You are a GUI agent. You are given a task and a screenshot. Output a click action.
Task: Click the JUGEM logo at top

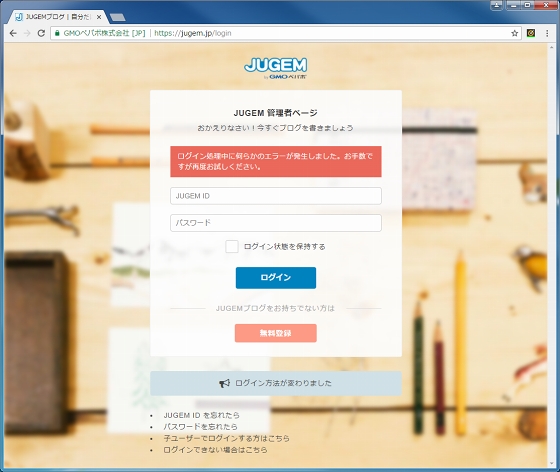(275, 68)
